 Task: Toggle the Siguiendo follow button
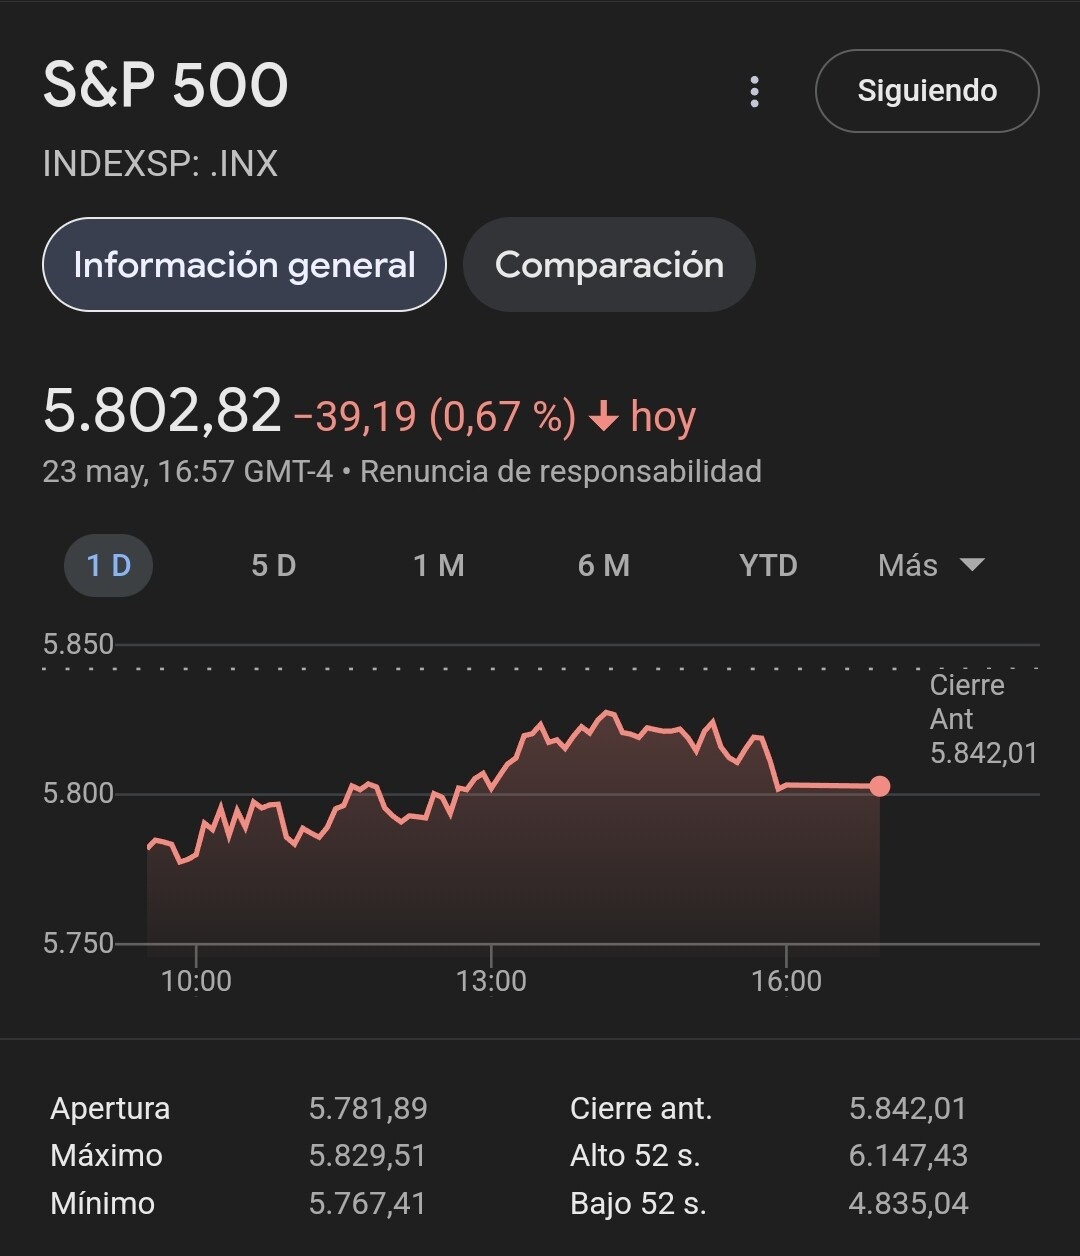(x=927, y=91)
